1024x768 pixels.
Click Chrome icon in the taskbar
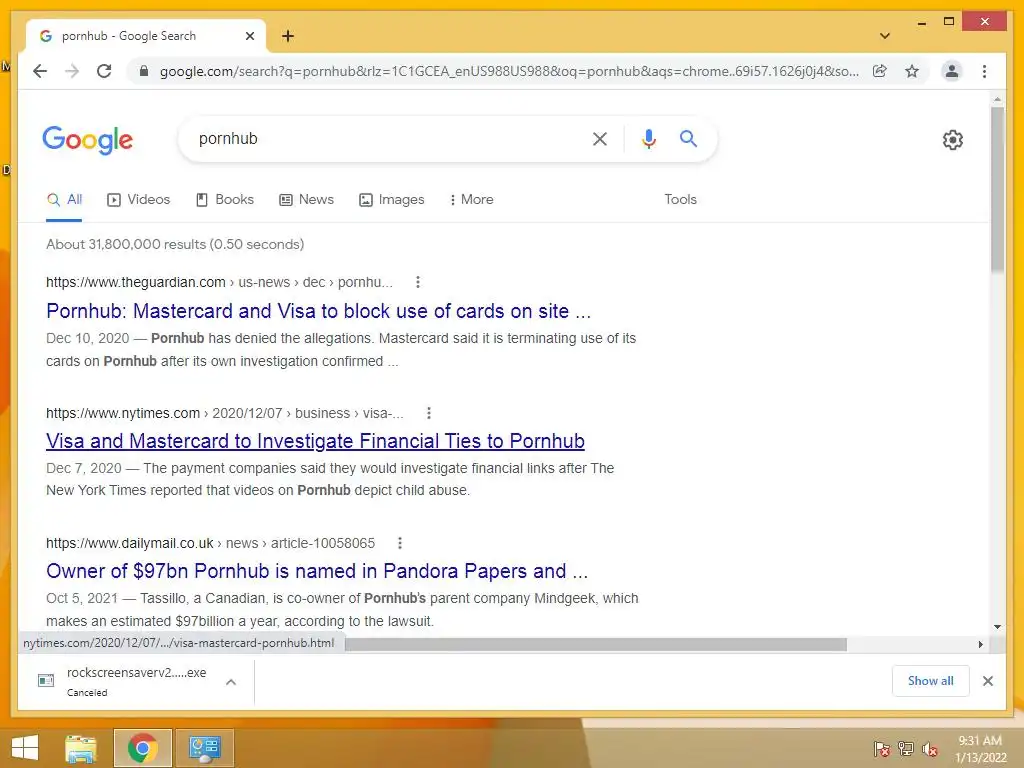[142, 748]
